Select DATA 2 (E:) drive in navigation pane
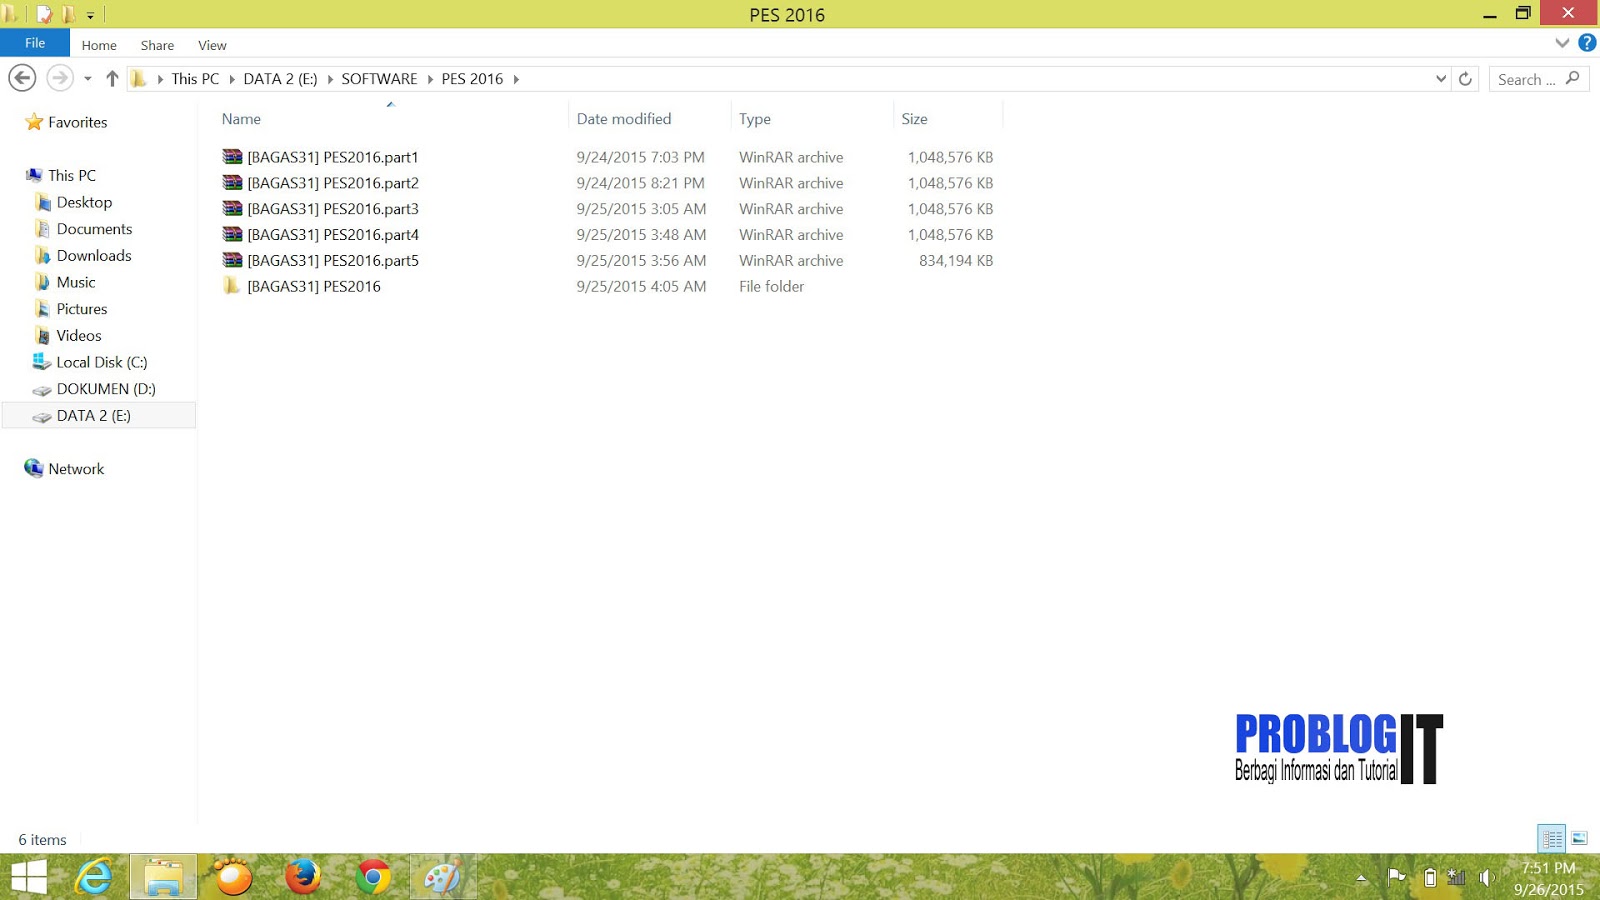This screenshot has height=900, width=1600. (98, 415)
